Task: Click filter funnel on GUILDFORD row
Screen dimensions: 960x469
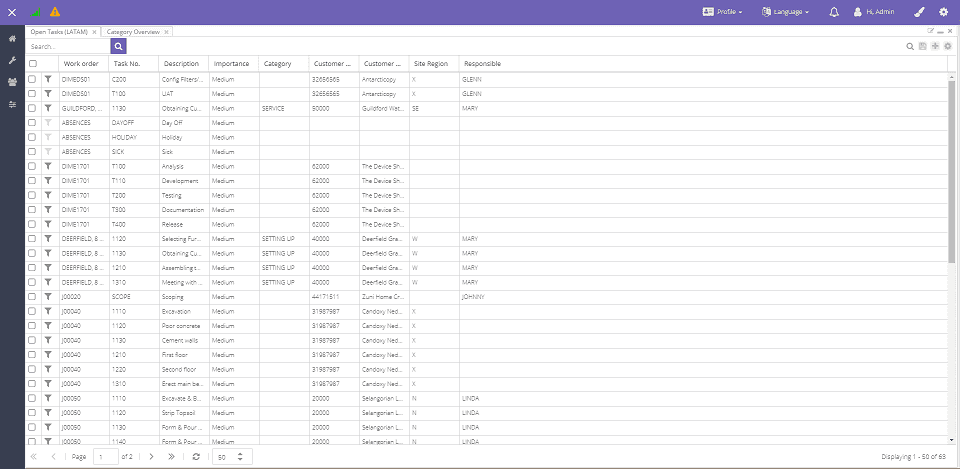Action: [x=48, y=108]
